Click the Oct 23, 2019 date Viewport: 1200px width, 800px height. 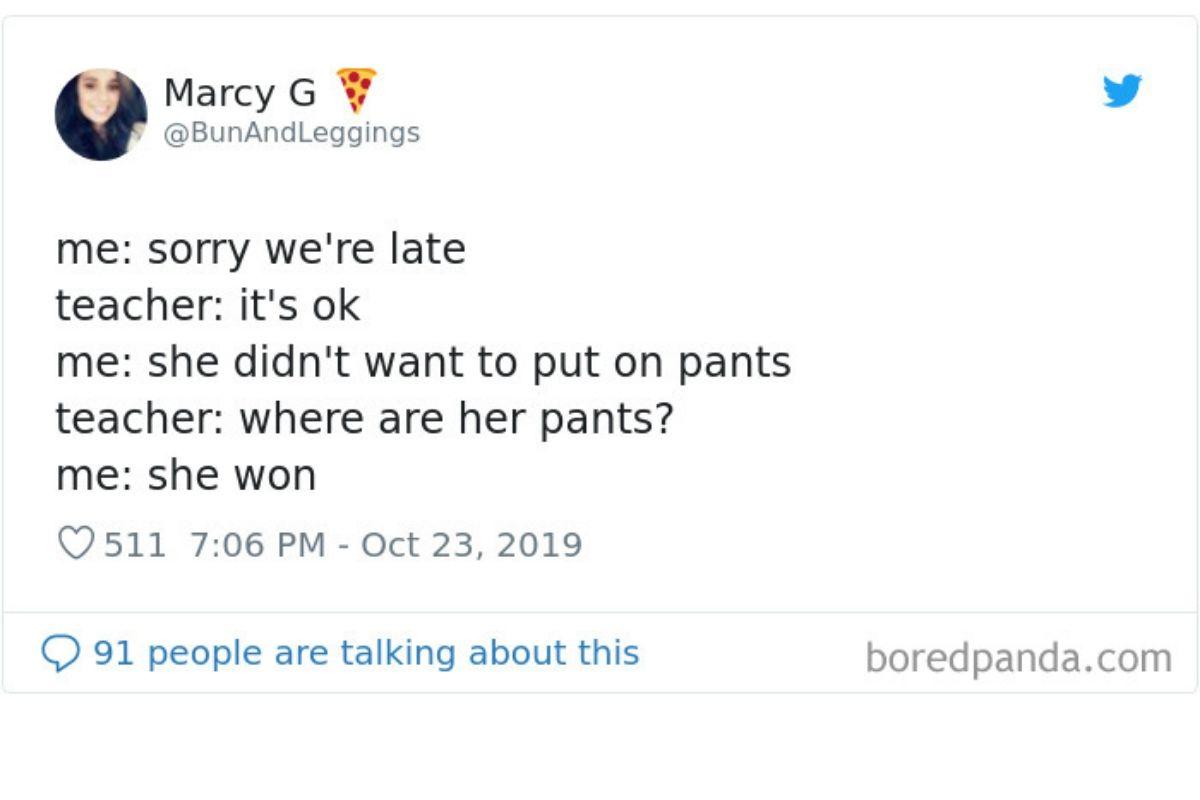pyautogui.click(x=471, y=545)
